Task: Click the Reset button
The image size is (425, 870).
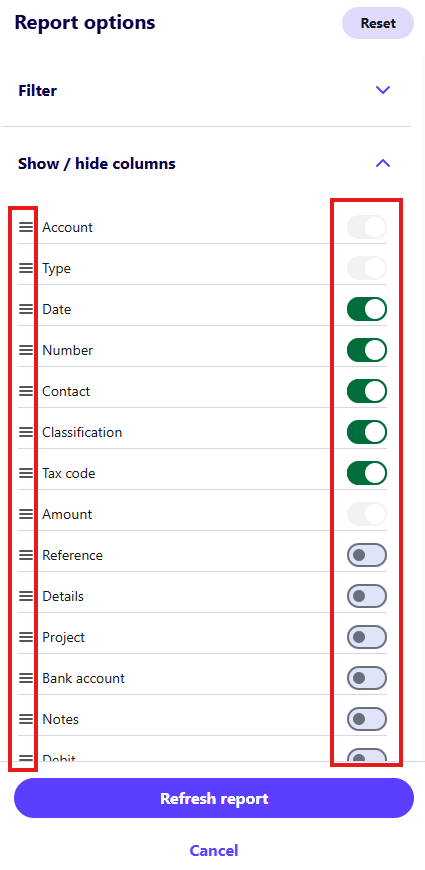Action: 378,23
